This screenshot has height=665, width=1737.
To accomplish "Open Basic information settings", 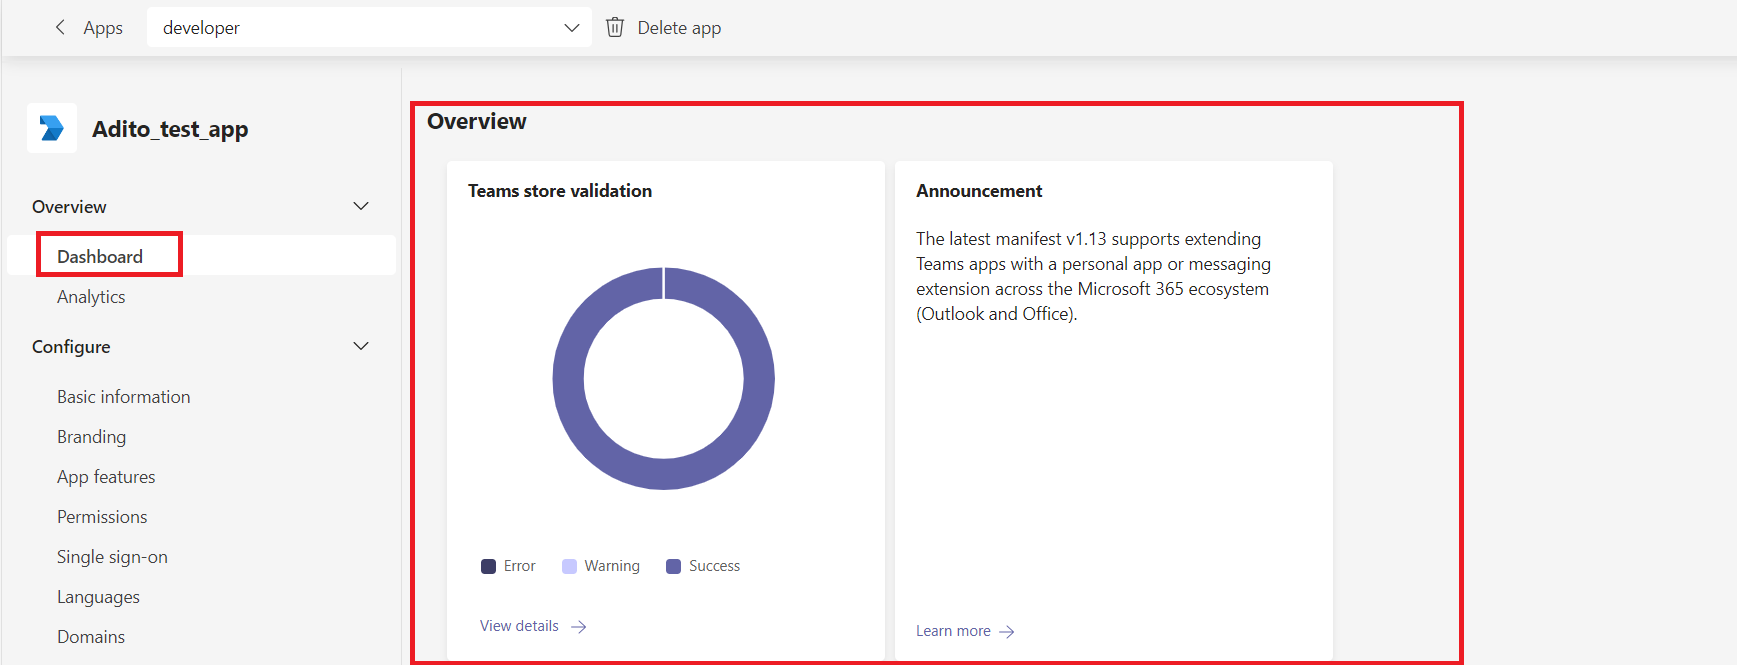I will 124,397.
